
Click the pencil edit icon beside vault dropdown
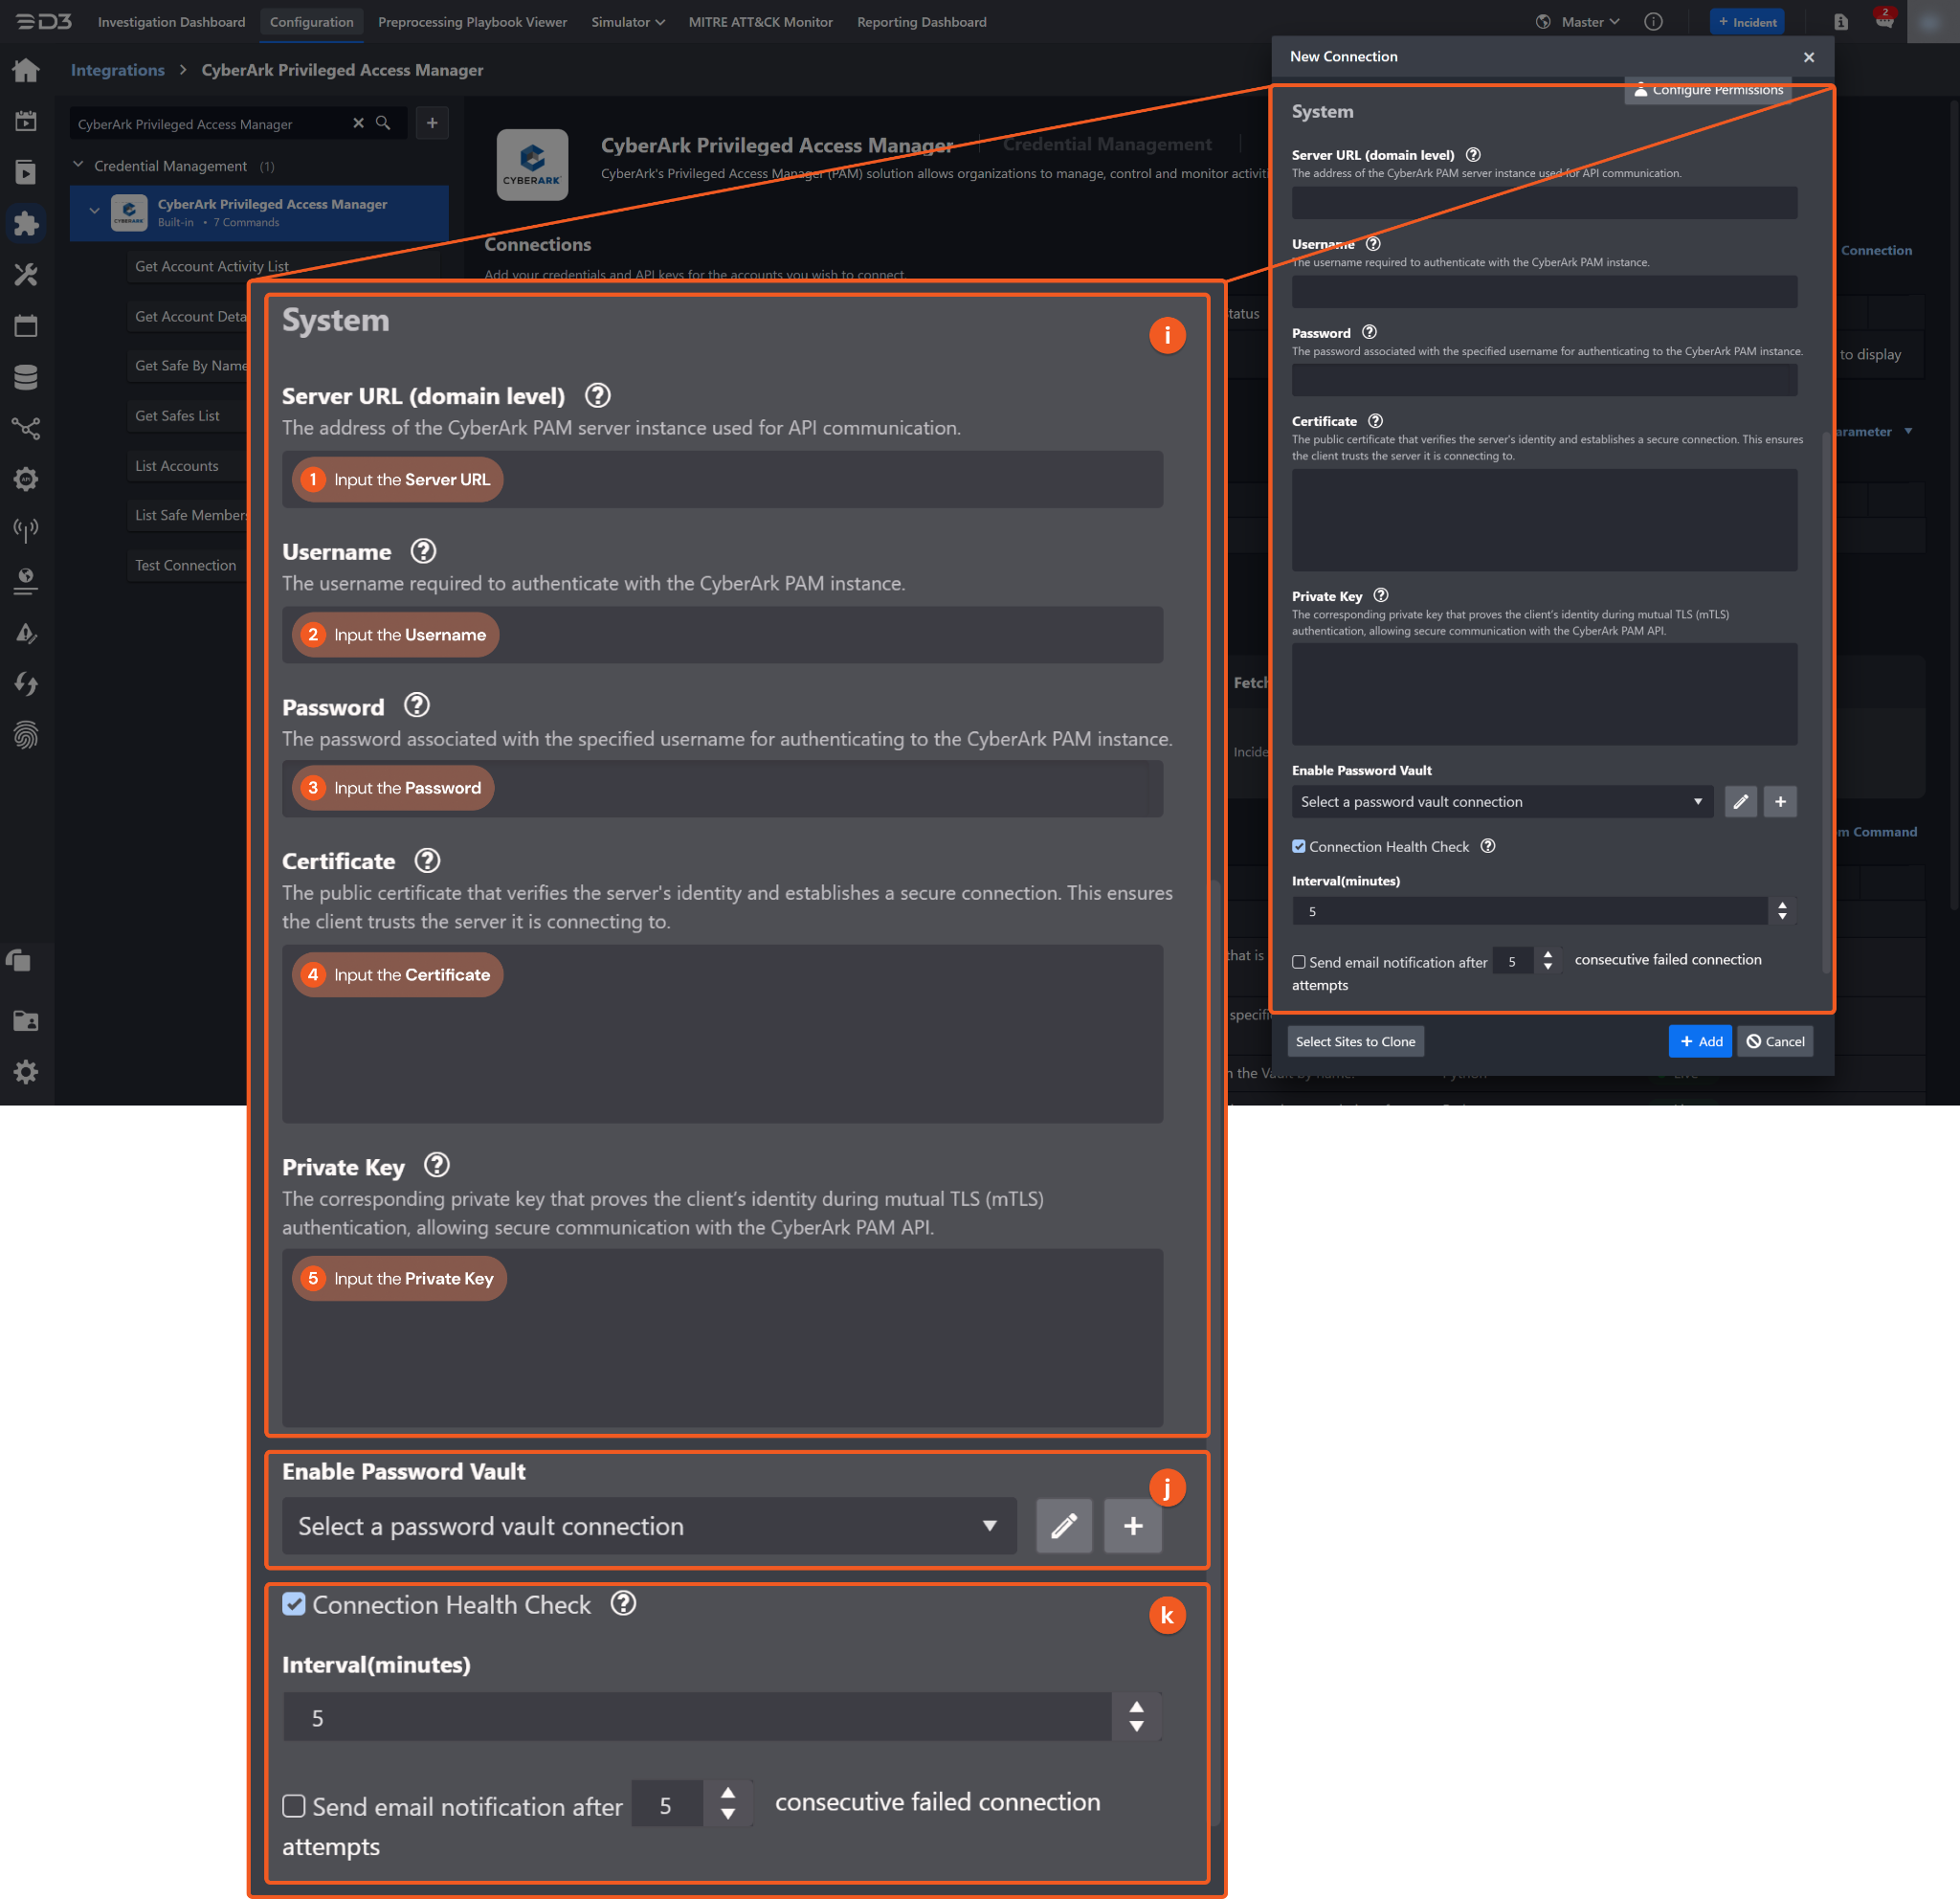pos(1740,801)
